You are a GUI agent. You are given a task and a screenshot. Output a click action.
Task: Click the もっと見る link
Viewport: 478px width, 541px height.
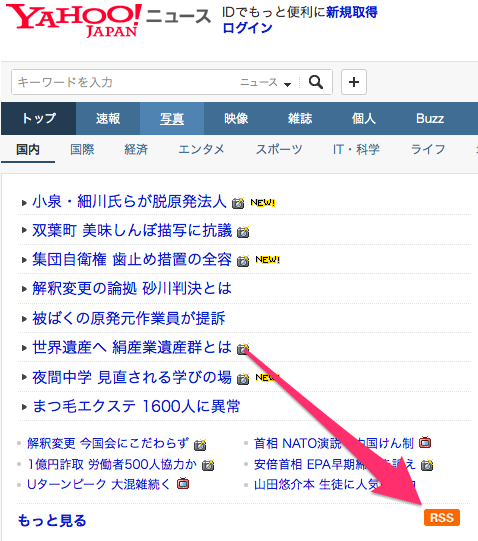tap(52, 520)
